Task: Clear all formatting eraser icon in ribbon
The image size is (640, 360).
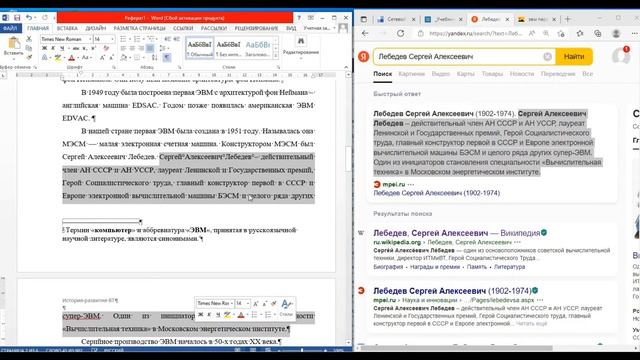Action: (x=106, y=48)
